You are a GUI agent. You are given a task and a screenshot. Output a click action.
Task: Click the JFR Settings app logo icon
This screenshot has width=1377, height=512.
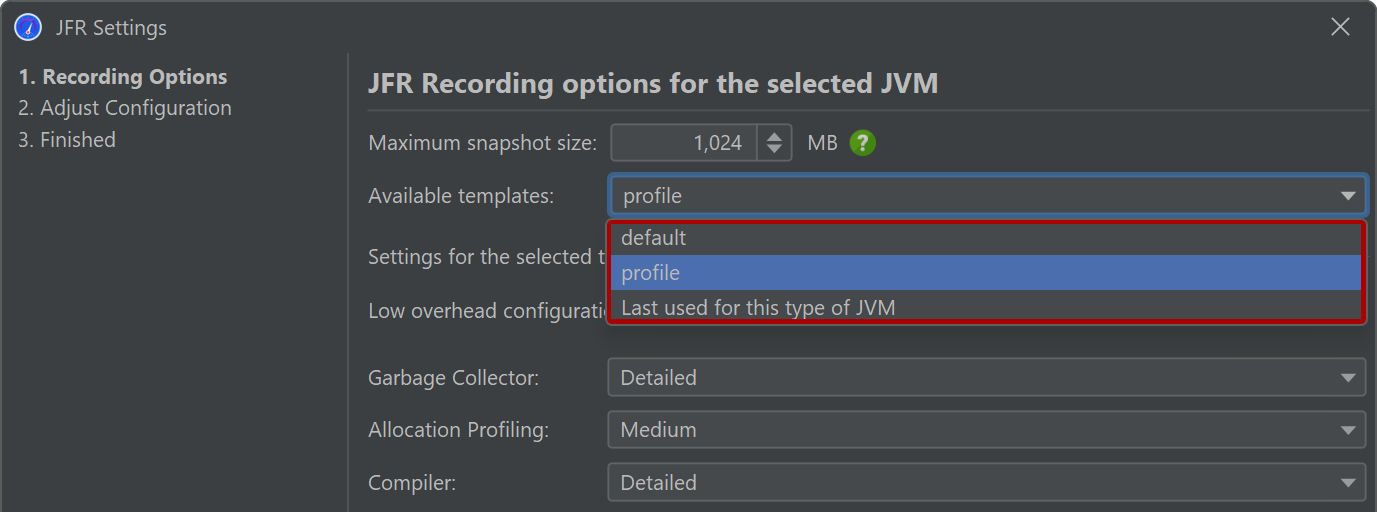[x=28, y=27]
